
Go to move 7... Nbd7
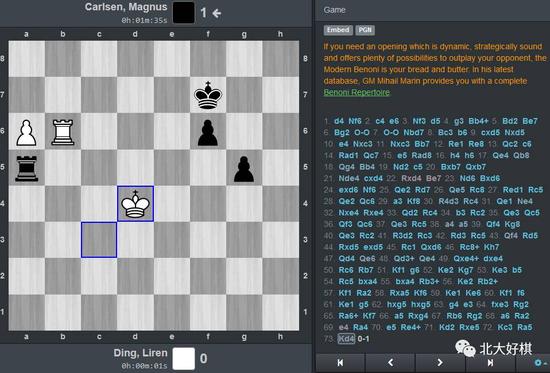click(x=415, y=133)
